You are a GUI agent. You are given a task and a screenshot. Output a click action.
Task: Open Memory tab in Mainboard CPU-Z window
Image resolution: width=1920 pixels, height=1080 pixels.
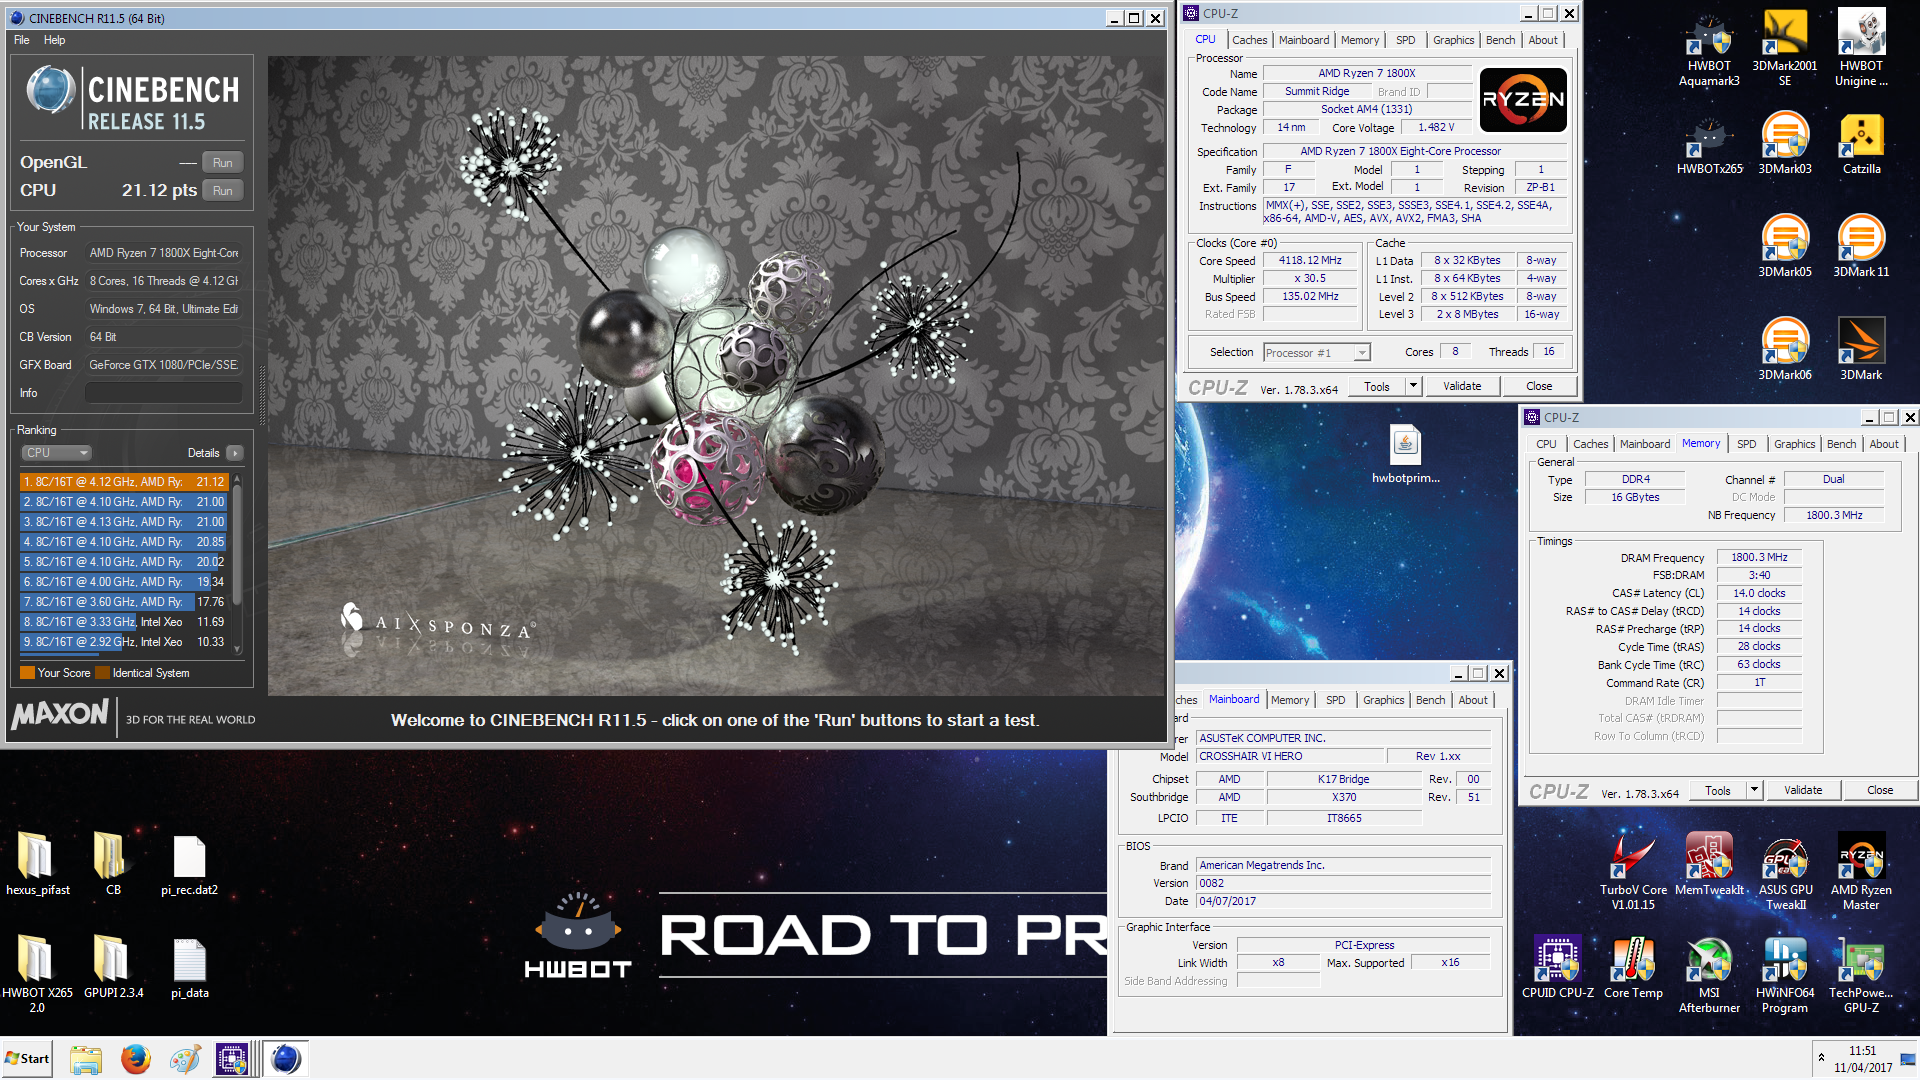point(1289,700)
